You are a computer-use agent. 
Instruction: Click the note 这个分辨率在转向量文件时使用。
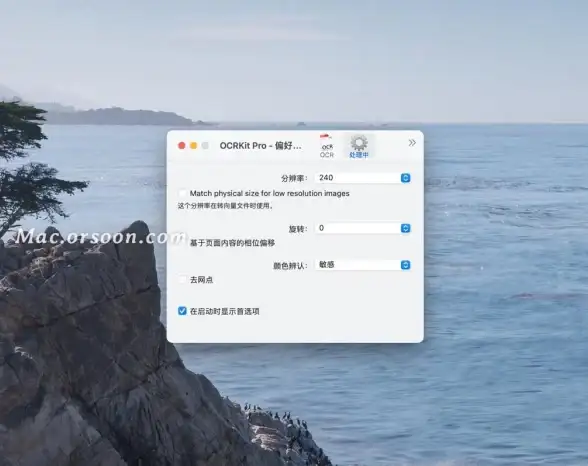click(226, 206)
